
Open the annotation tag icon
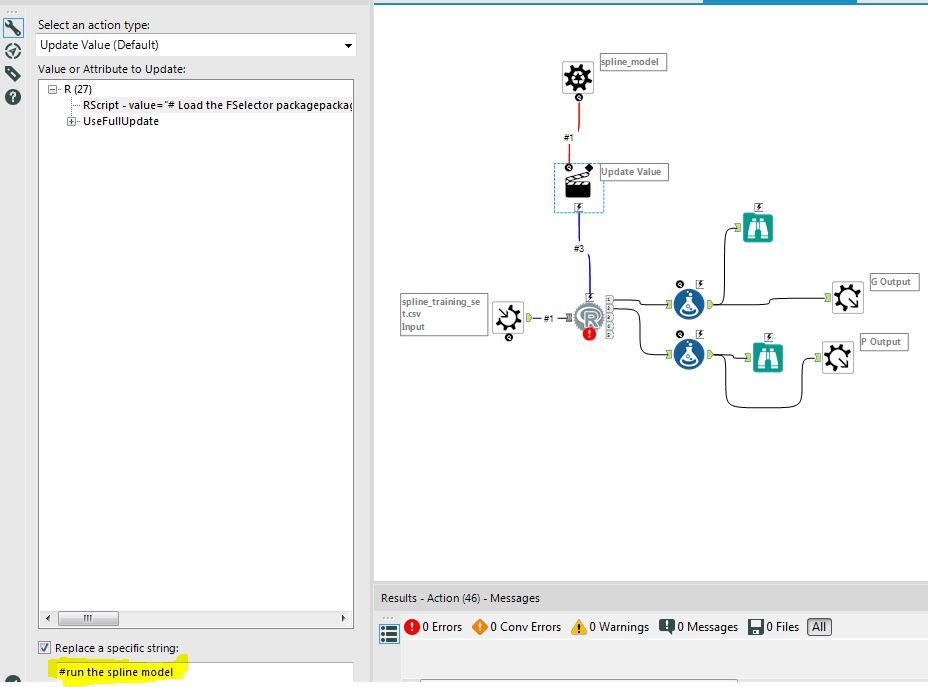click(x=12, y=74)
